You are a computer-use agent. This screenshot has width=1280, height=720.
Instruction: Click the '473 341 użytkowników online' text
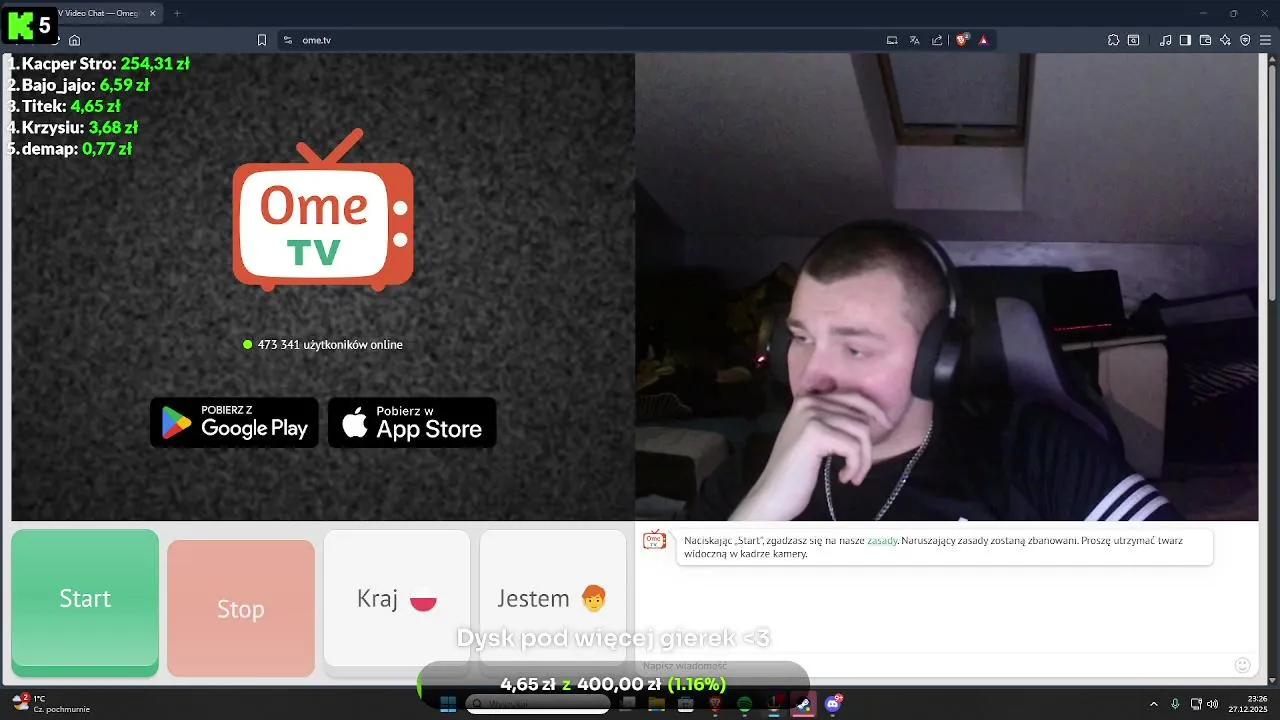pos(330,344)
